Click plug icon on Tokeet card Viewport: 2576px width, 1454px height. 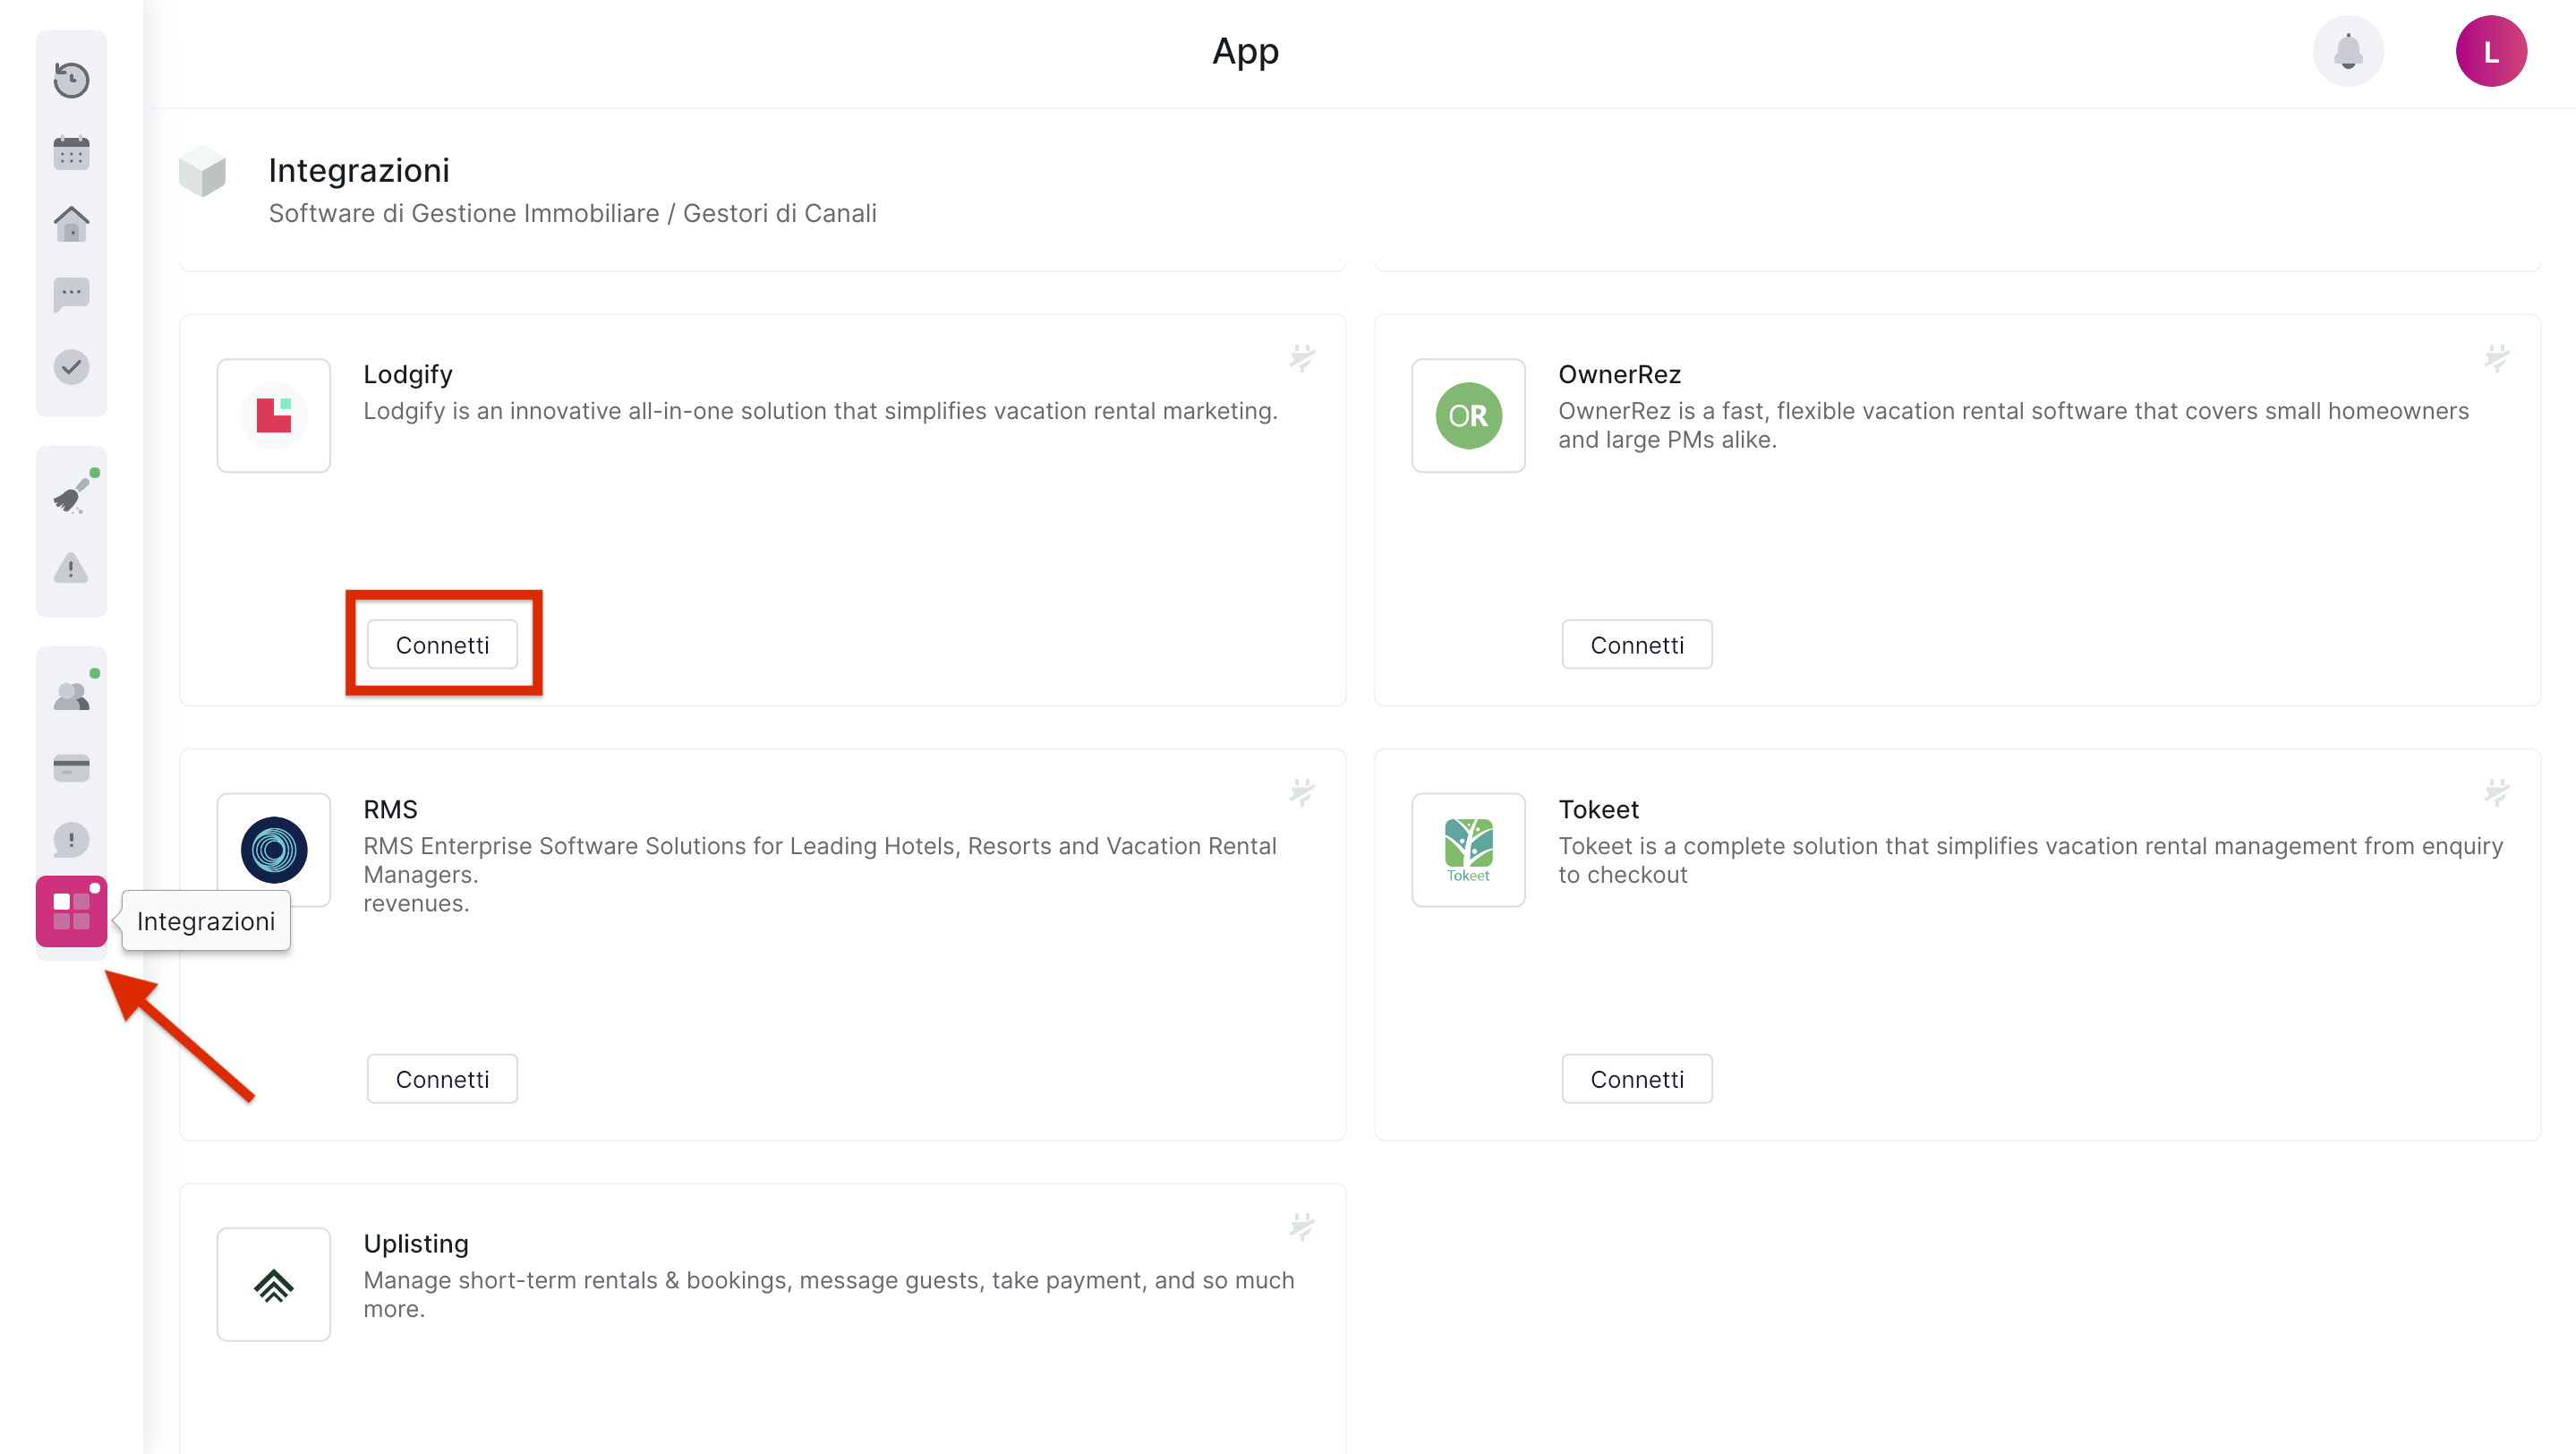pyautogui.click(x=2496, y=793)
